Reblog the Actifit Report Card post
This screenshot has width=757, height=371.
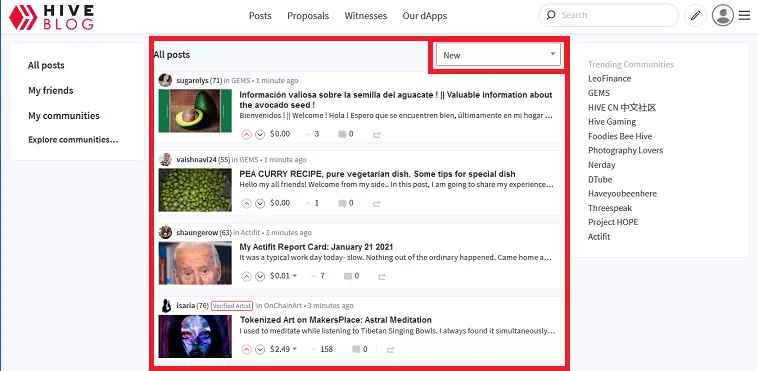coord(382,277)
